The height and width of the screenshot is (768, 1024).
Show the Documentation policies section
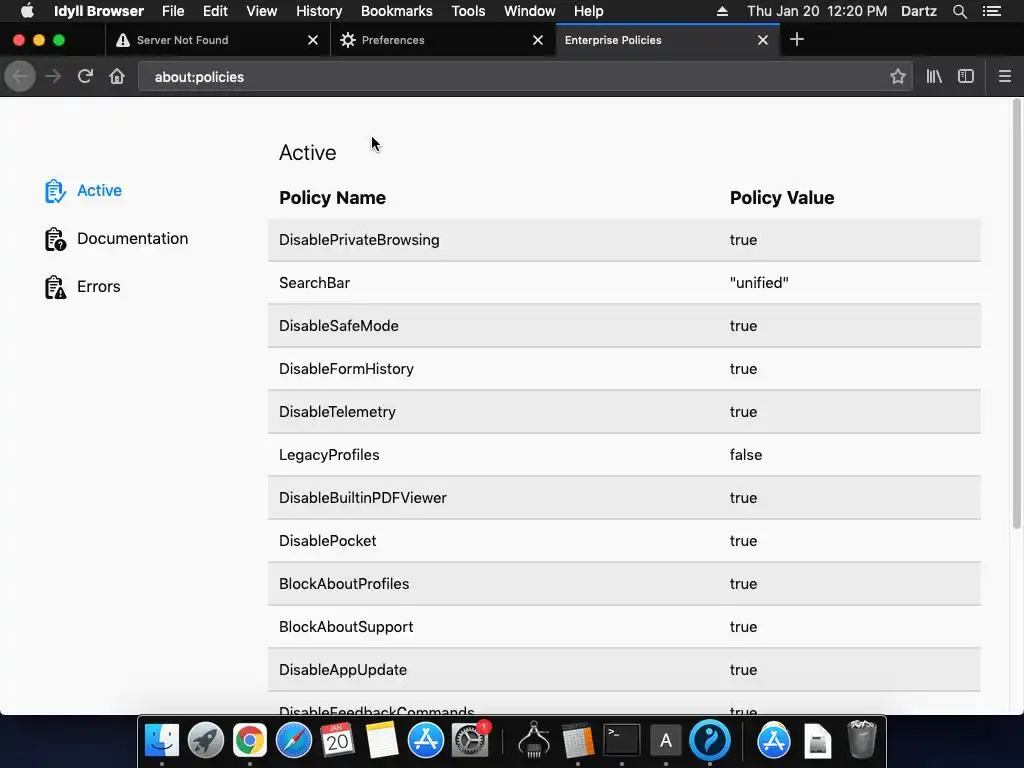click(x=132, y=238)
